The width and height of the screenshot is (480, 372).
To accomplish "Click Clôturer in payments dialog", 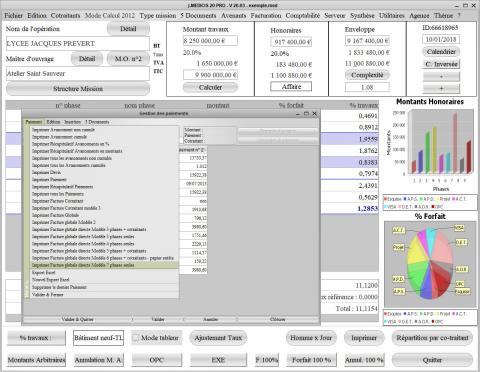I will [278, 319].
